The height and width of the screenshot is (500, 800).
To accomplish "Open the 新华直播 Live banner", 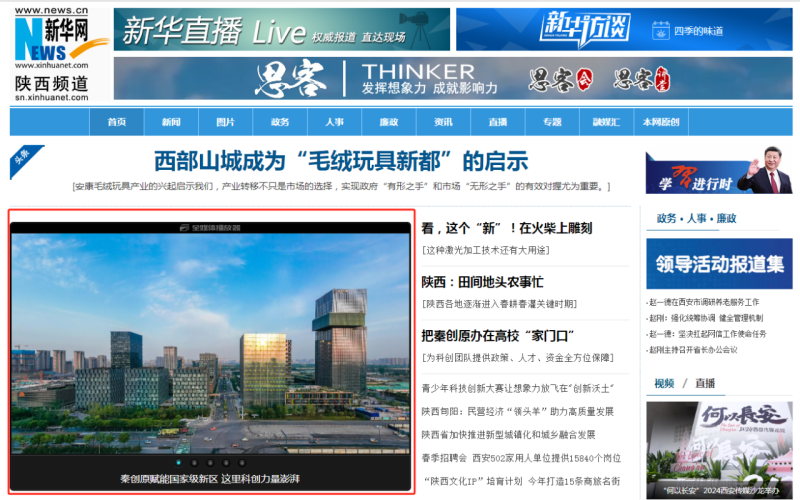I will click(279, 30).
